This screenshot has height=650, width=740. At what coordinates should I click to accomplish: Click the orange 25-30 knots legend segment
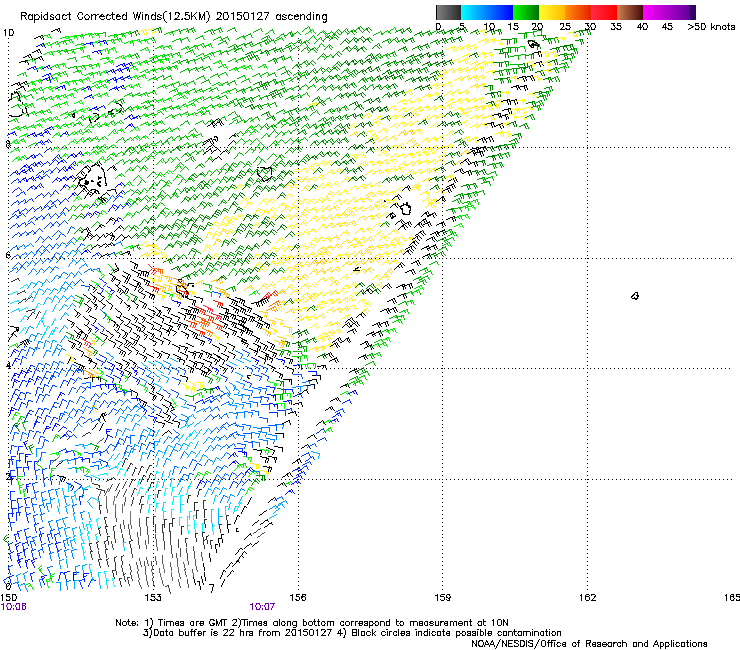click(578, 12)
